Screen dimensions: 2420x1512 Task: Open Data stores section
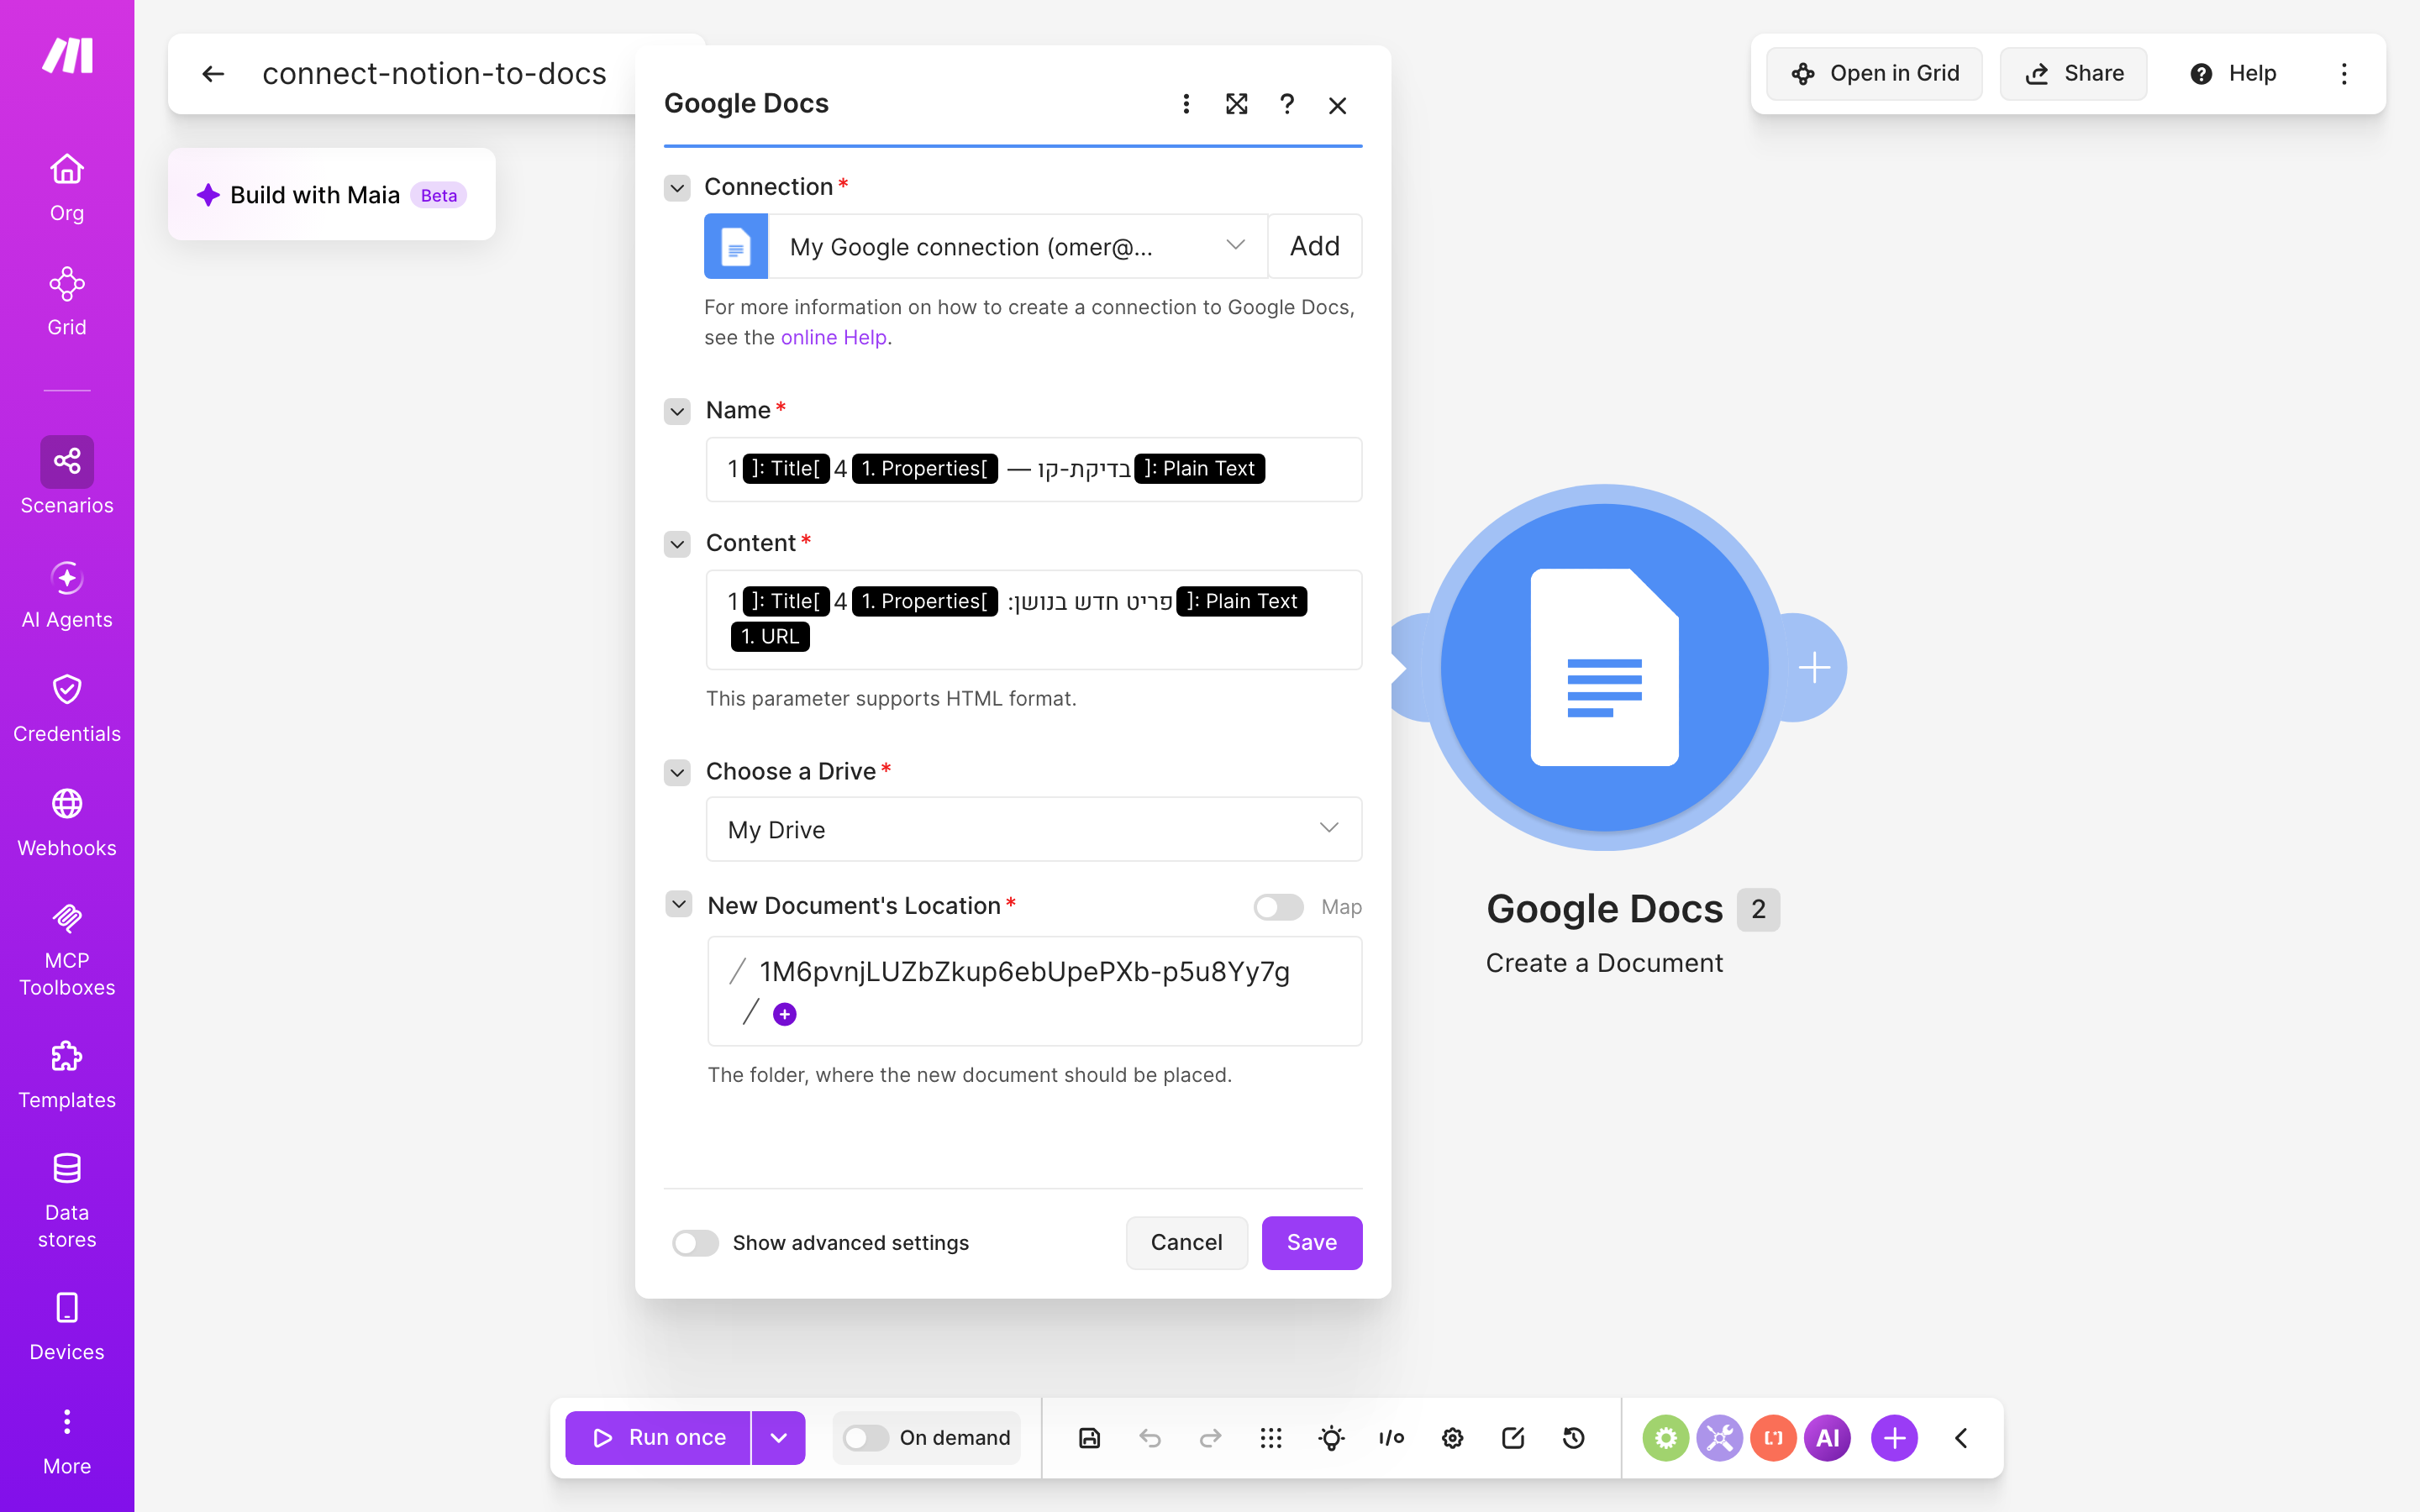(67, 1200)
